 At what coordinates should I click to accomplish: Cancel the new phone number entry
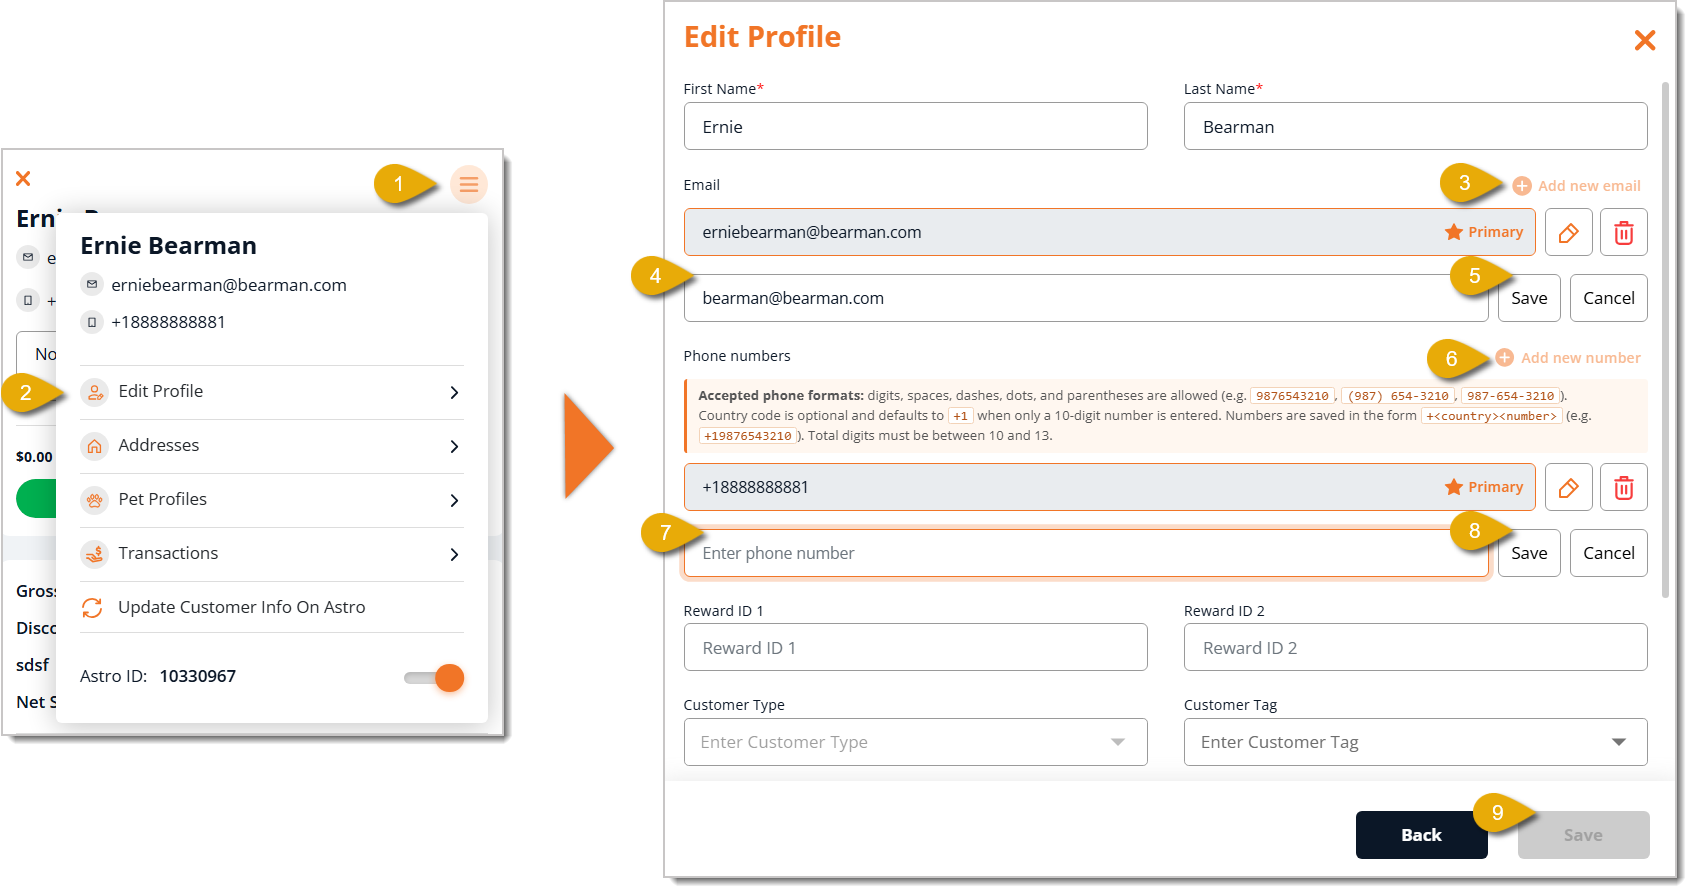[x=1608, y=553]
